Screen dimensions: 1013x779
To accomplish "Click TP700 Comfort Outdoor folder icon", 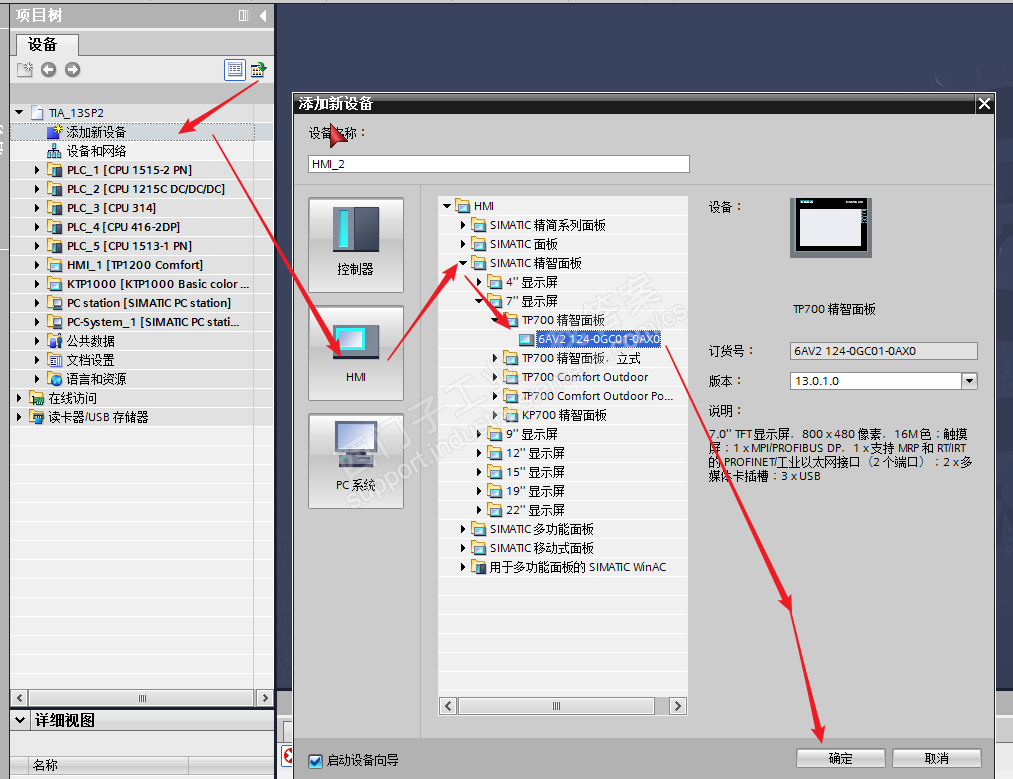I will click(x=510, y=377).
